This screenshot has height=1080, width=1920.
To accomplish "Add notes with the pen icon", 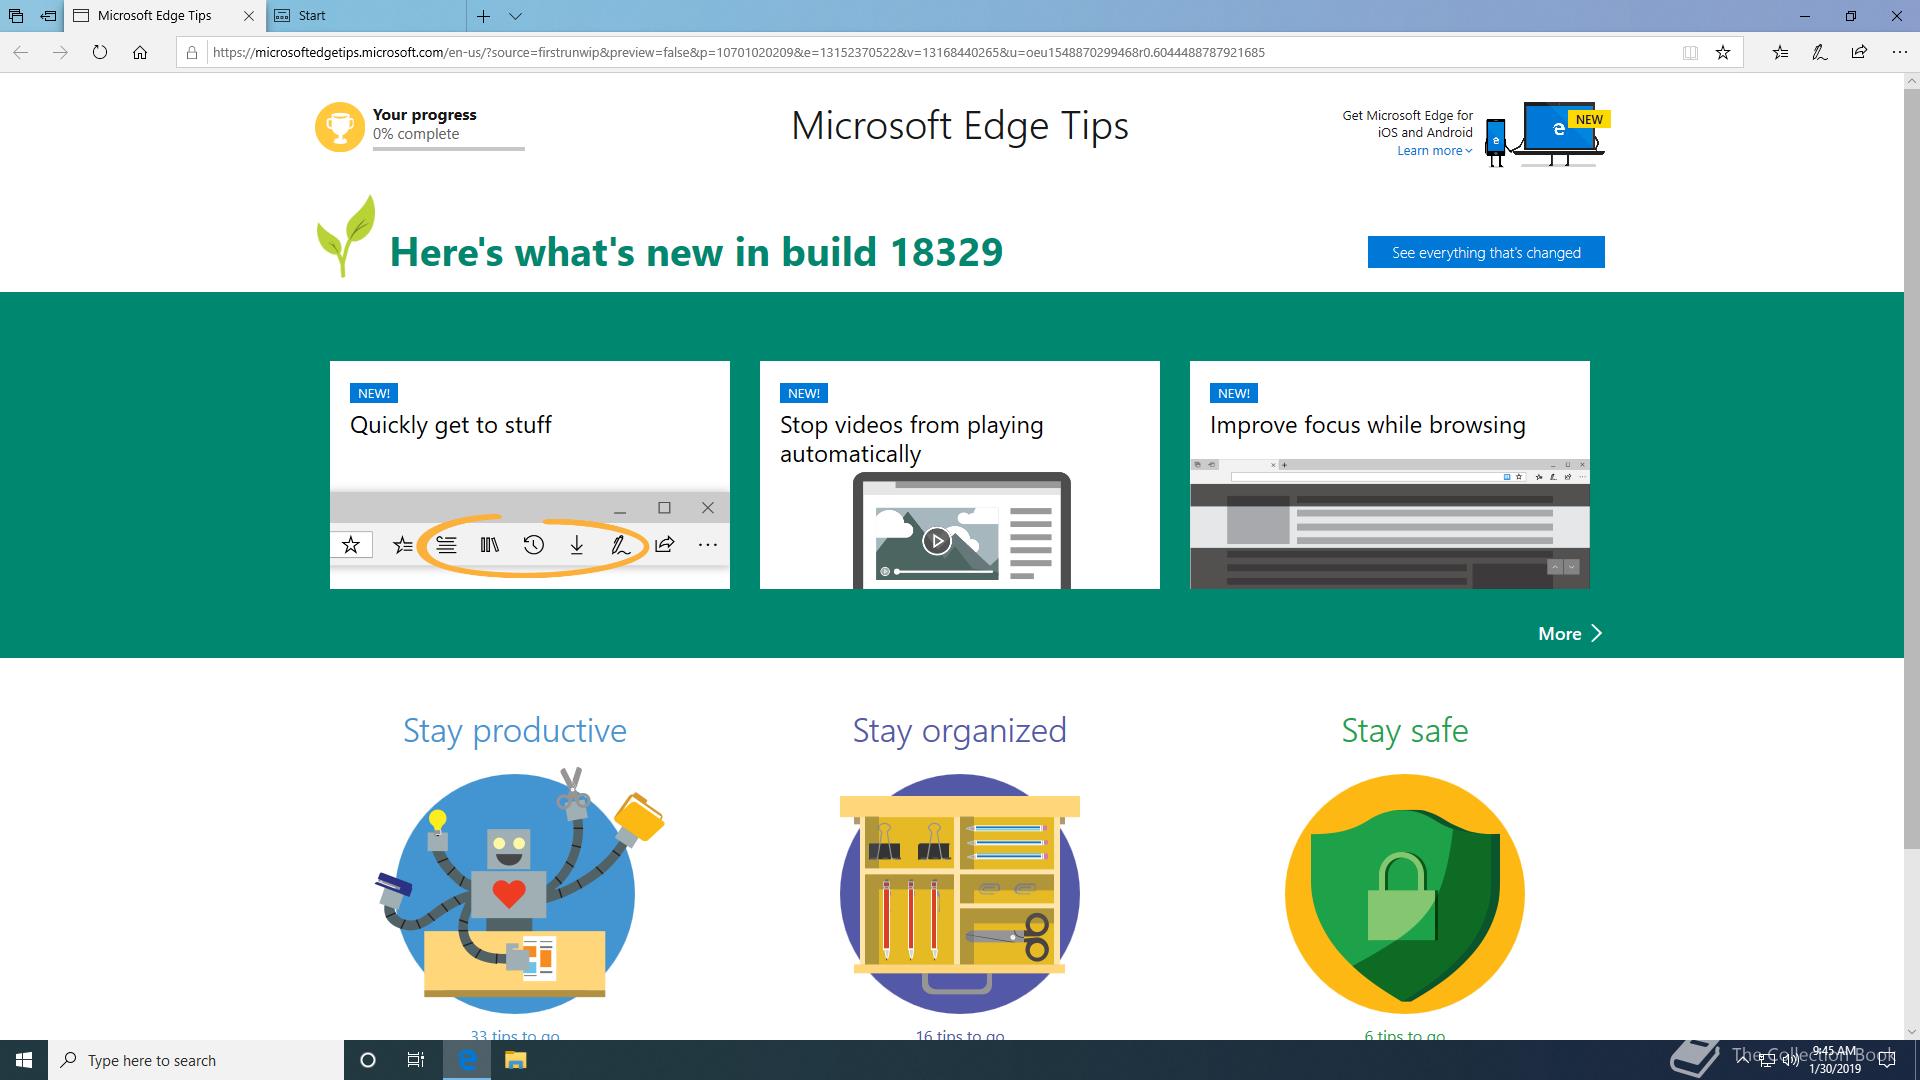I will (x=1820, y=53).
